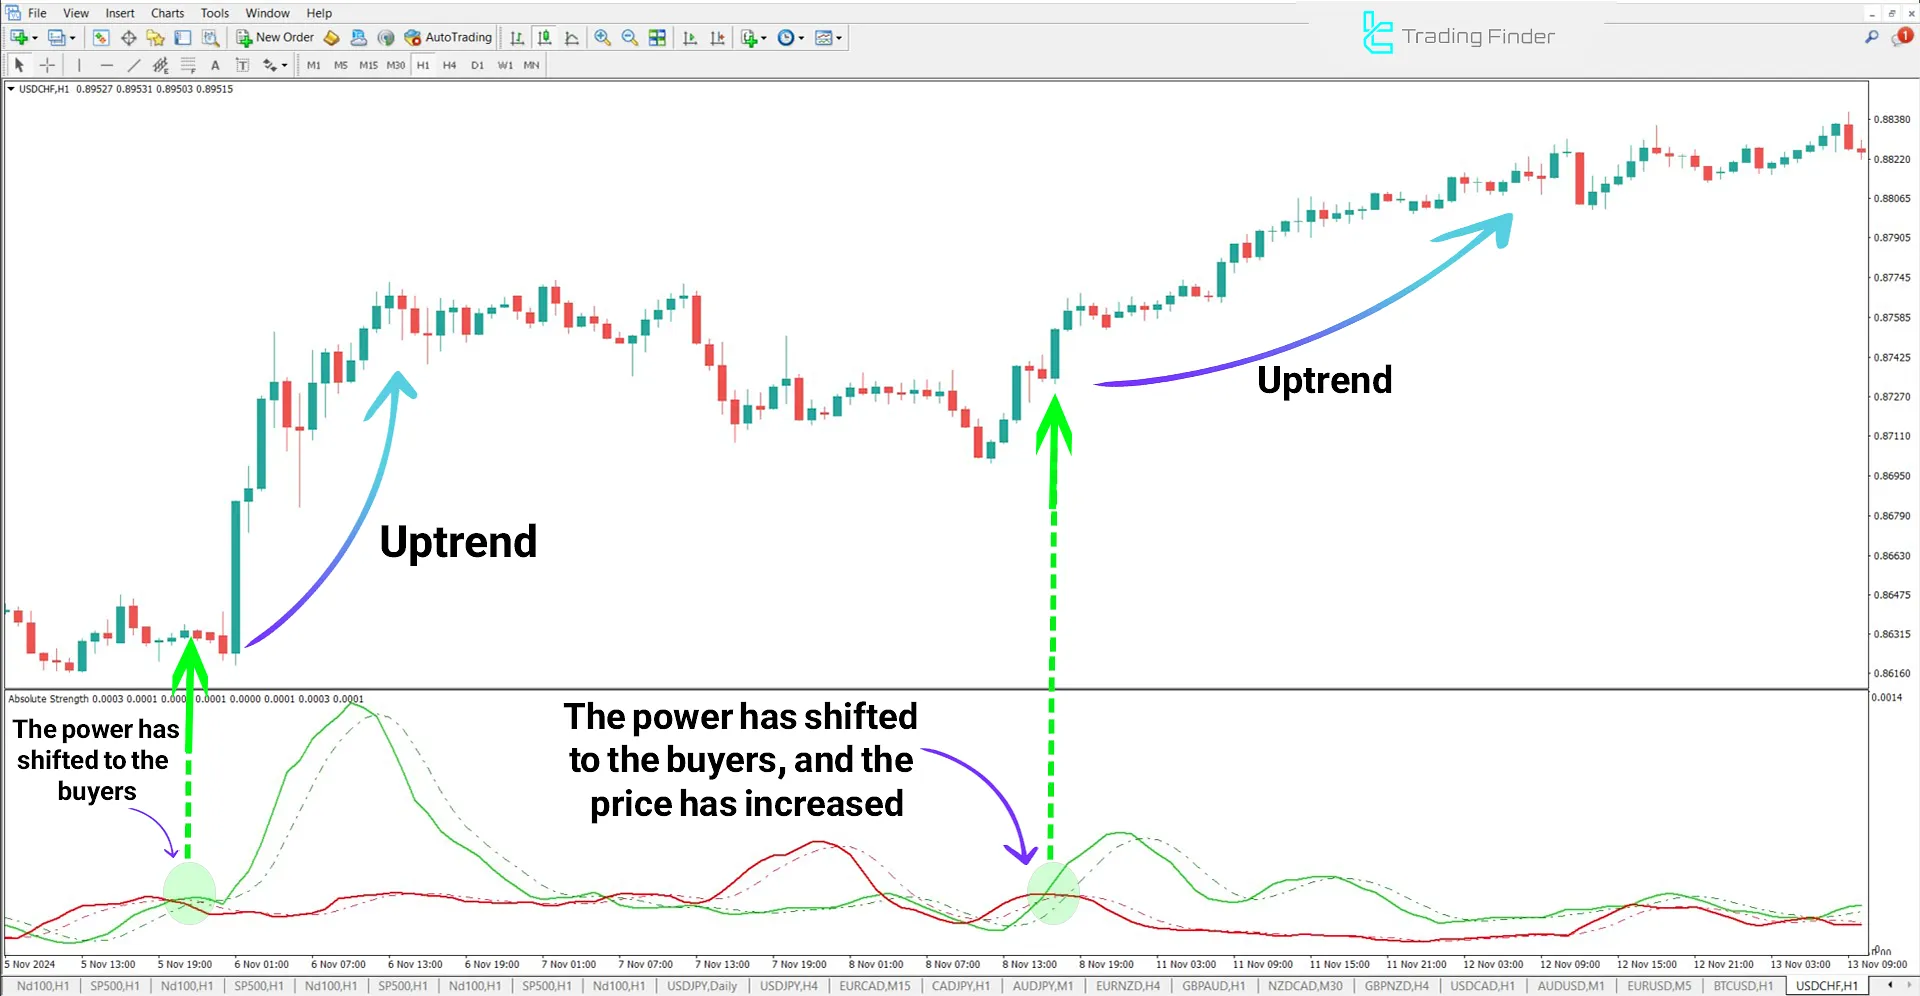Zoom in on the chart
This screenshot has height=996, width=1920.
602,38
